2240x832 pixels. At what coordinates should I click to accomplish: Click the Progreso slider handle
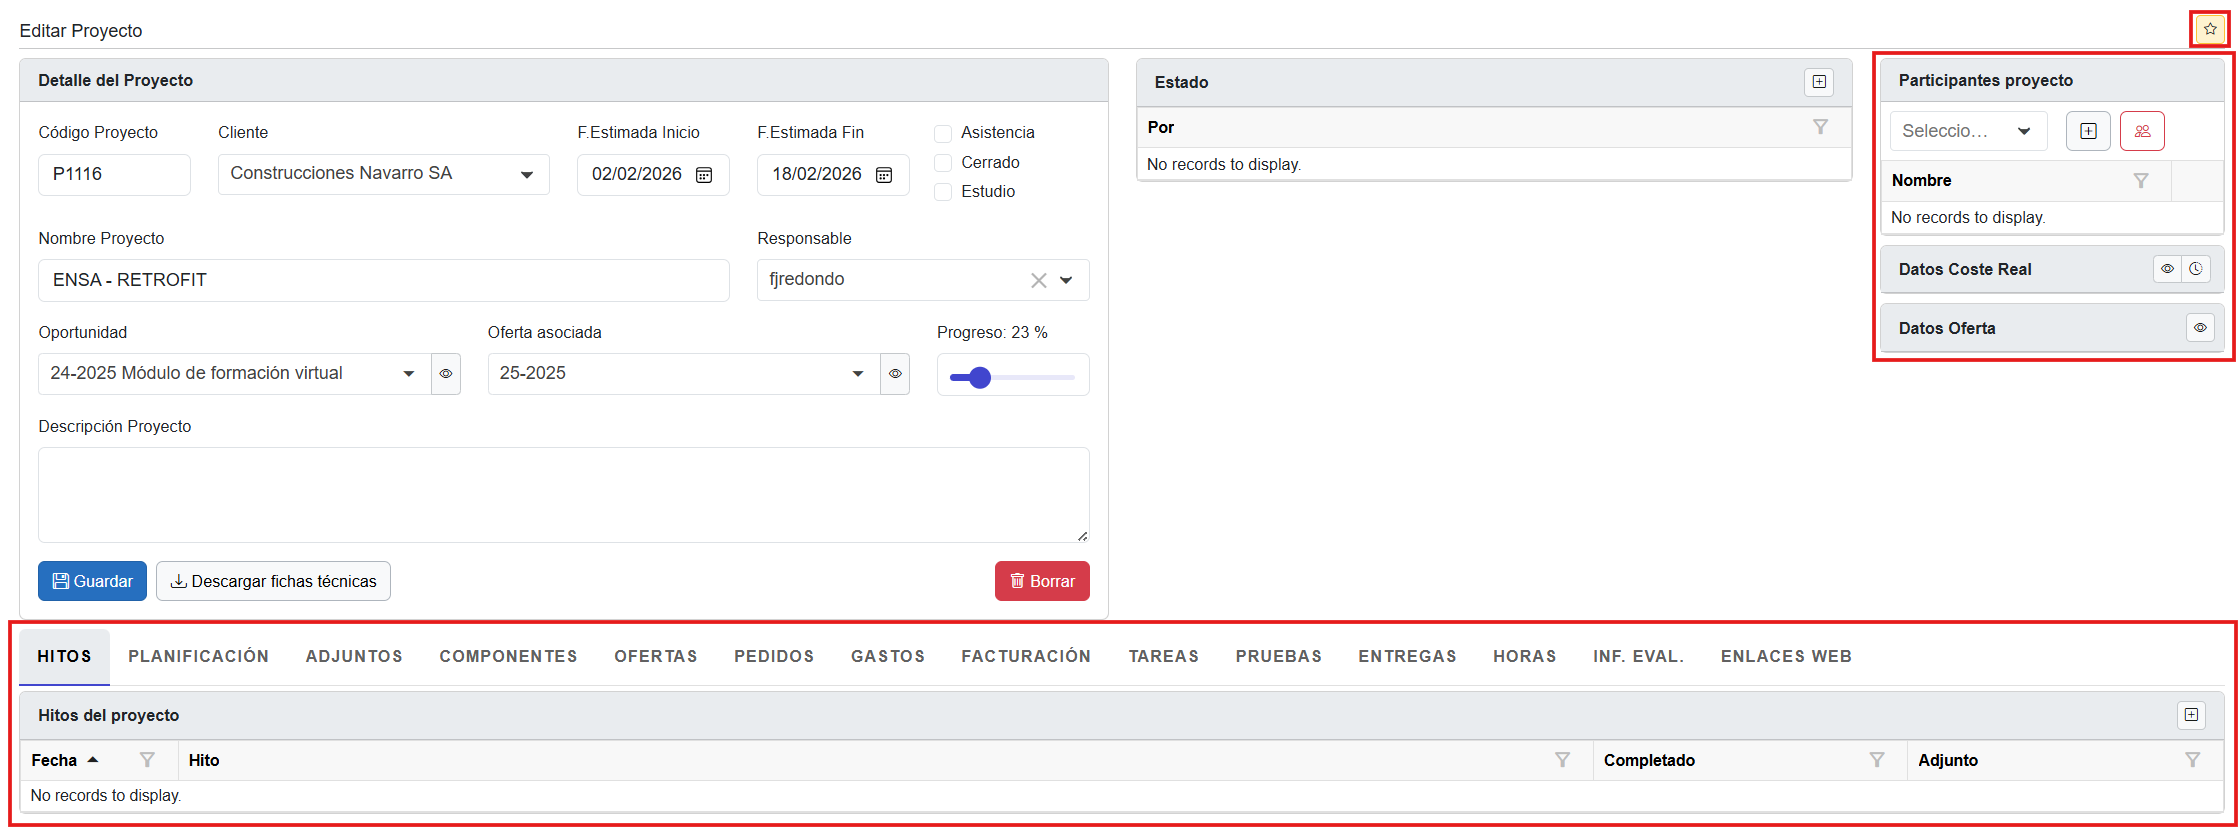click(980, 377)
